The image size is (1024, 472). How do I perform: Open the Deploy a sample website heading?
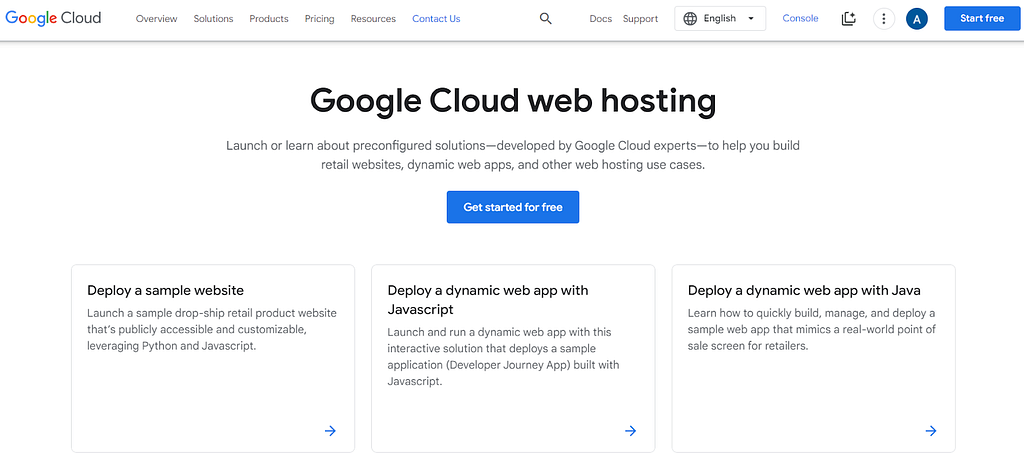165,290
